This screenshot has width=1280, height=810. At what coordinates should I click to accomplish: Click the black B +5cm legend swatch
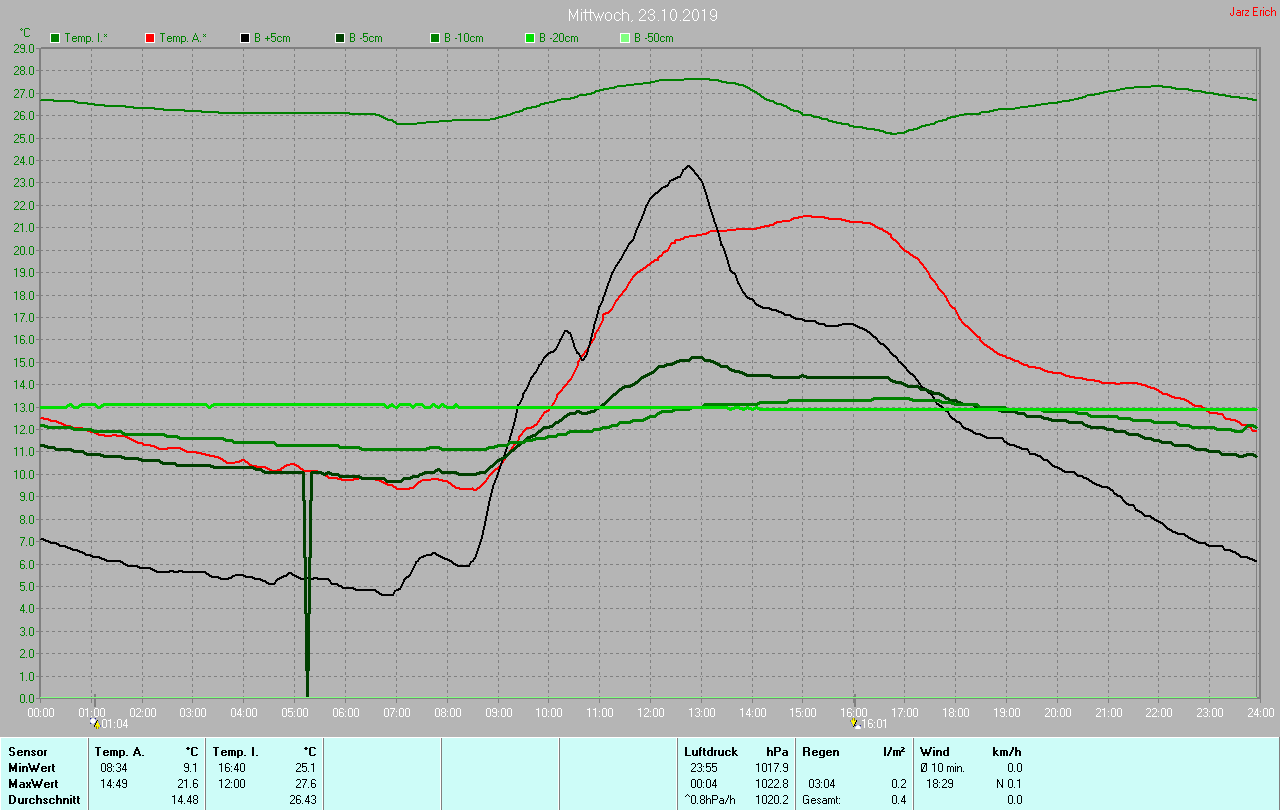(x=245, y=38)
